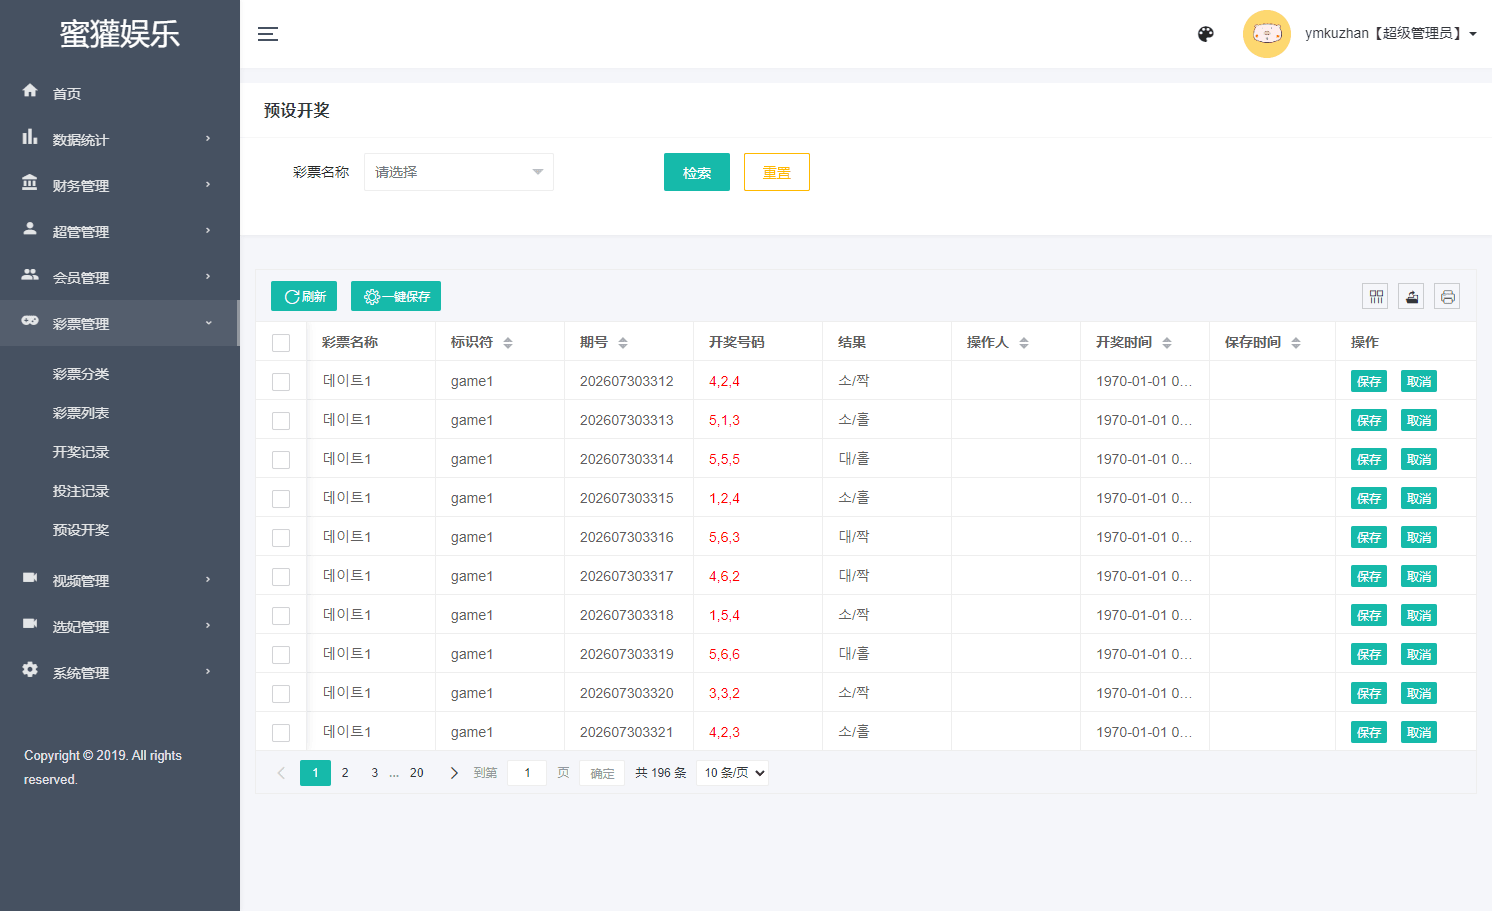1492x911 pixels.
Task: Check the row checkbox for 202607303321
Action: 281,733
